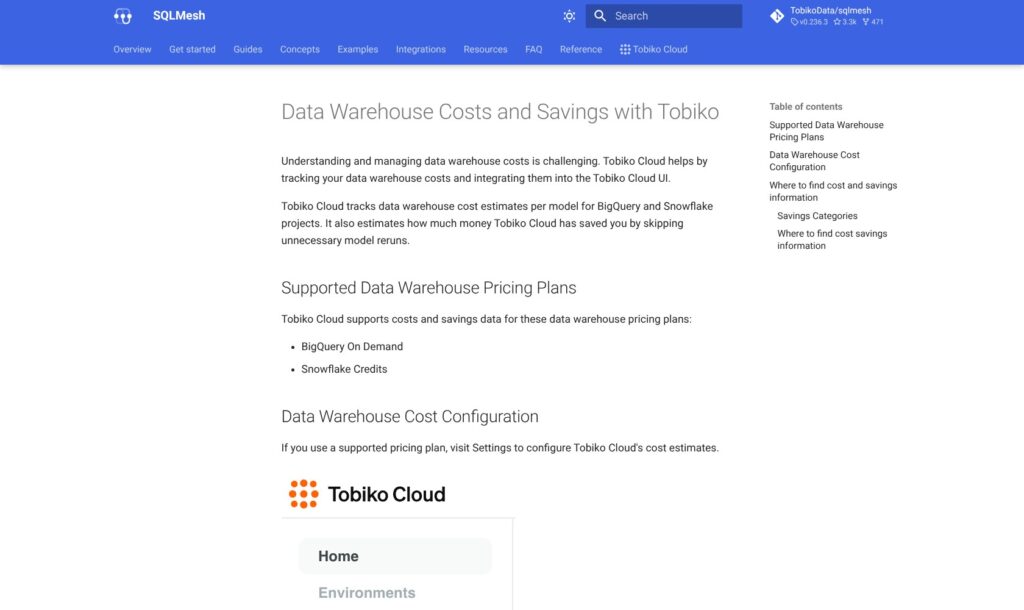
Task: Open the Guides tab
Action: 248,50
